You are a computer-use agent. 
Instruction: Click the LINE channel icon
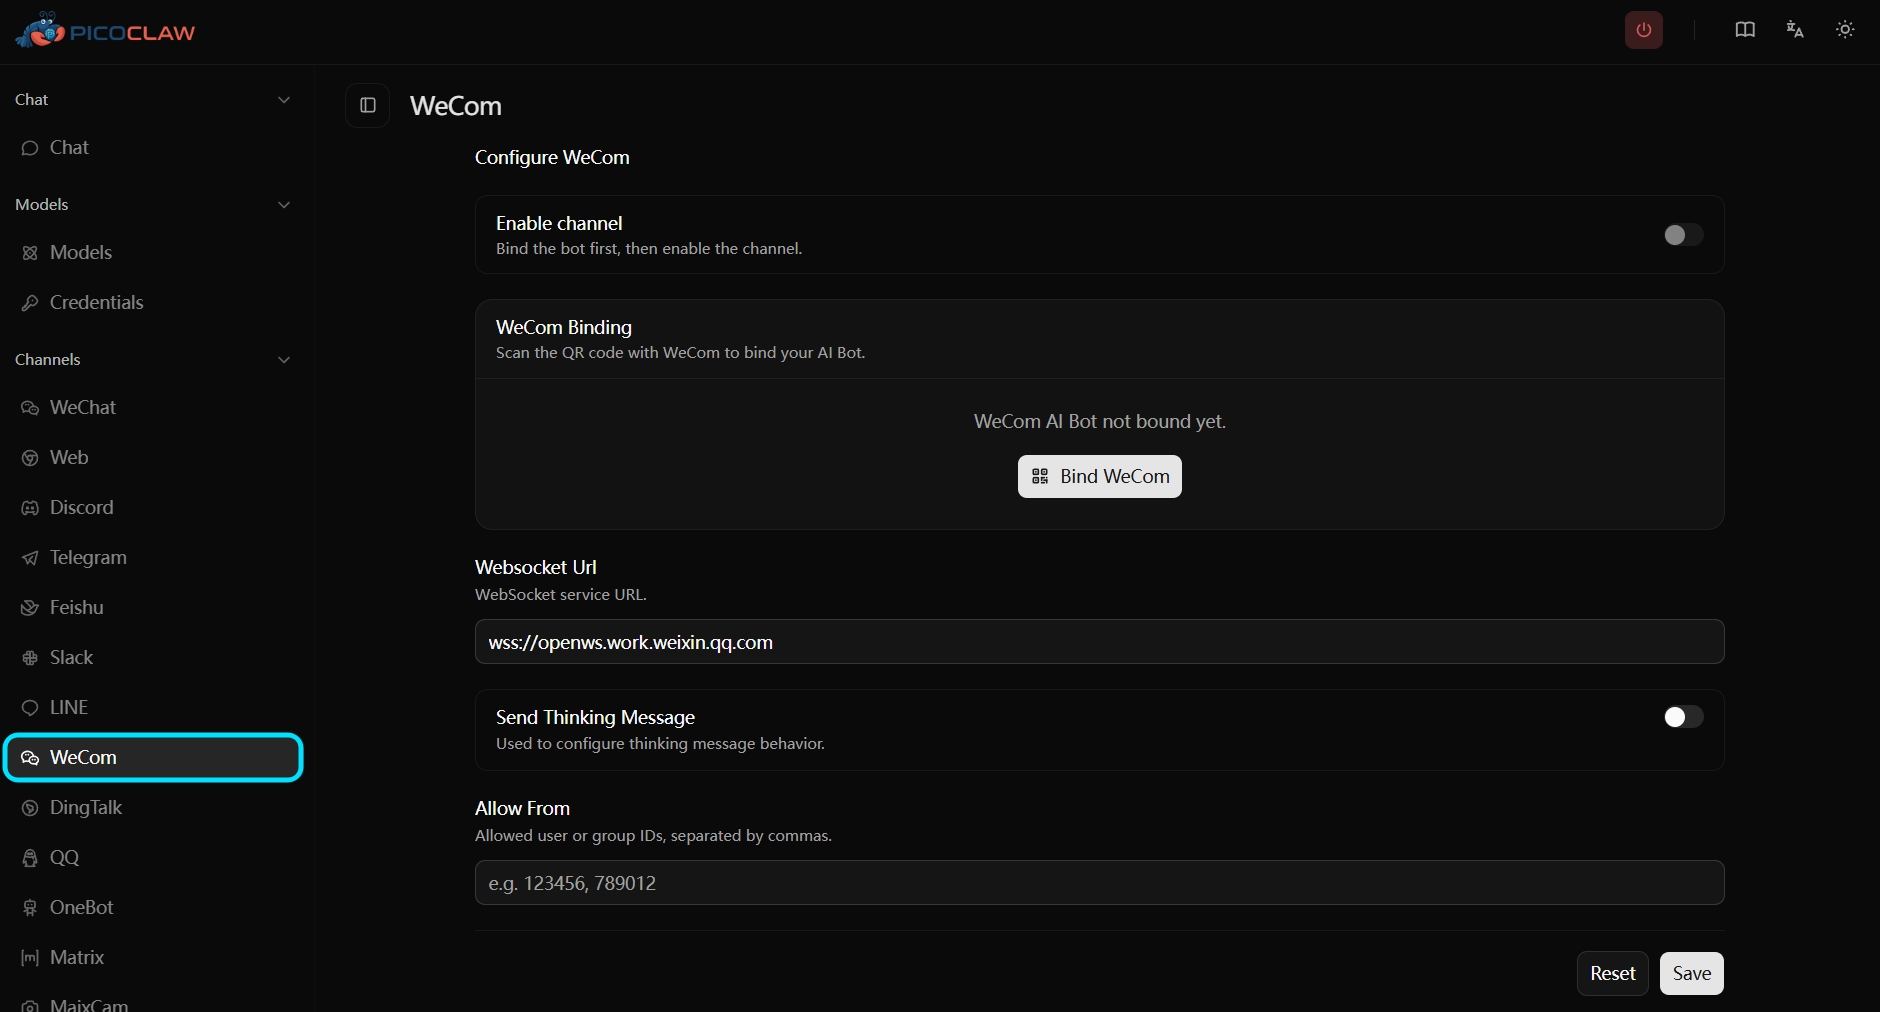[x=30, y=708]
